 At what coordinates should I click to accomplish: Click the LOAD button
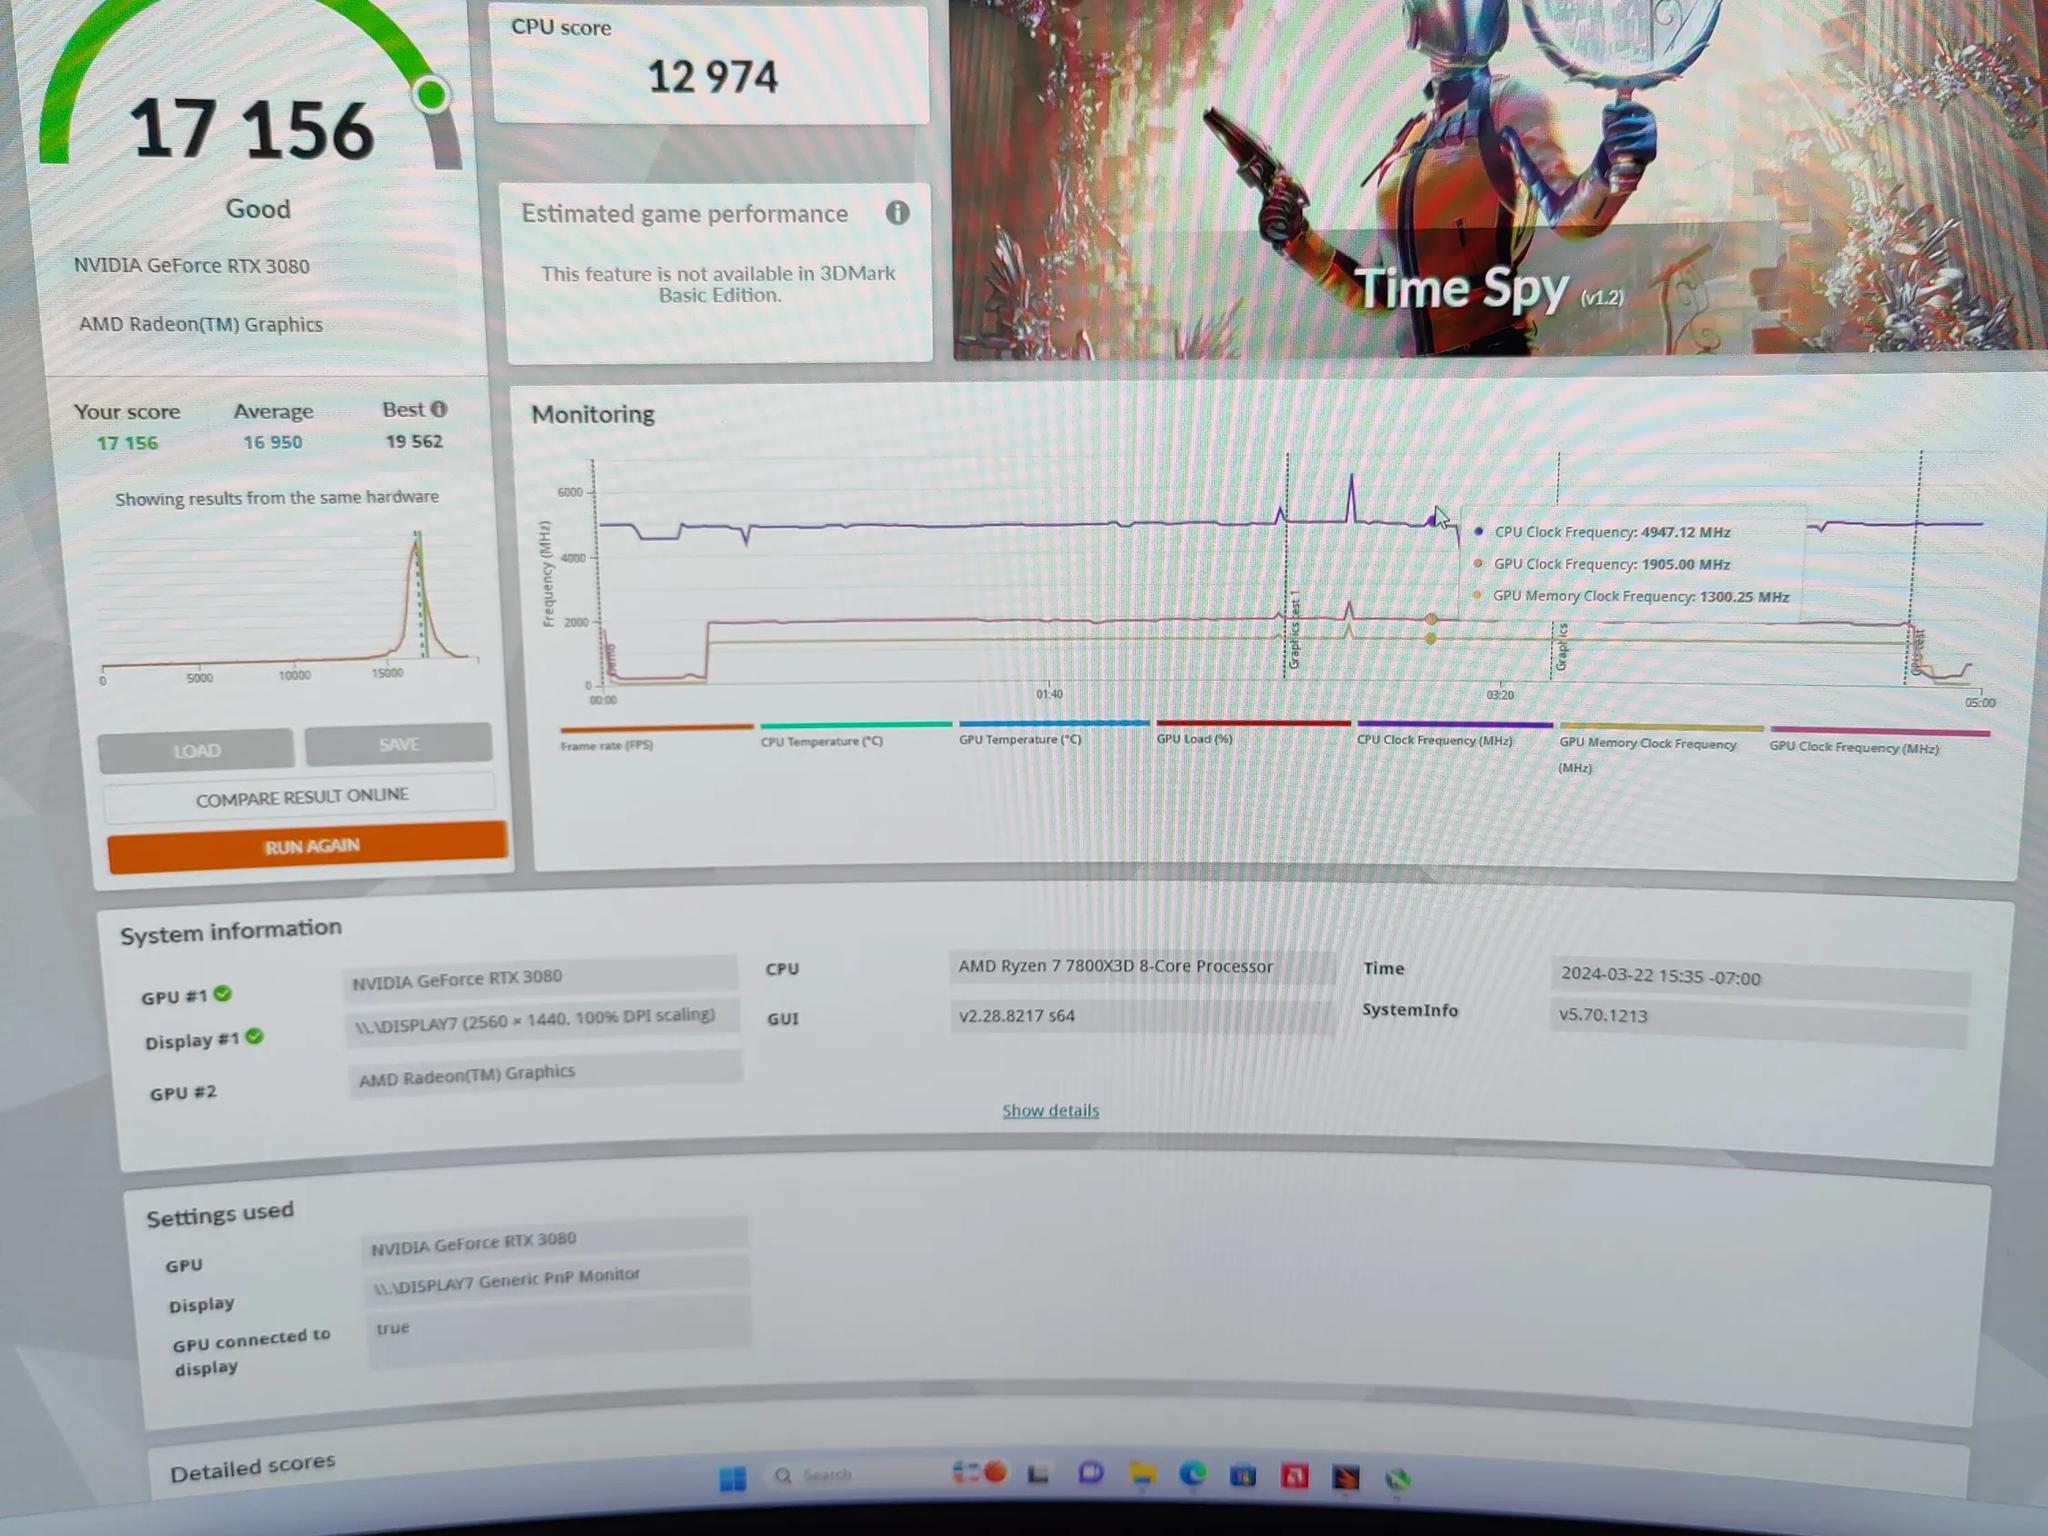pos(196,750)
